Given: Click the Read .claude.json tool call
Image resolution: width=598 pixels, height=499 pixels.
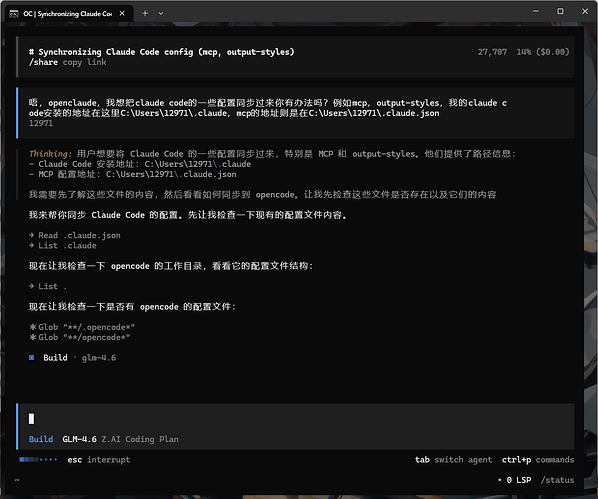Looking at the screenshot, I should (75, 235).
